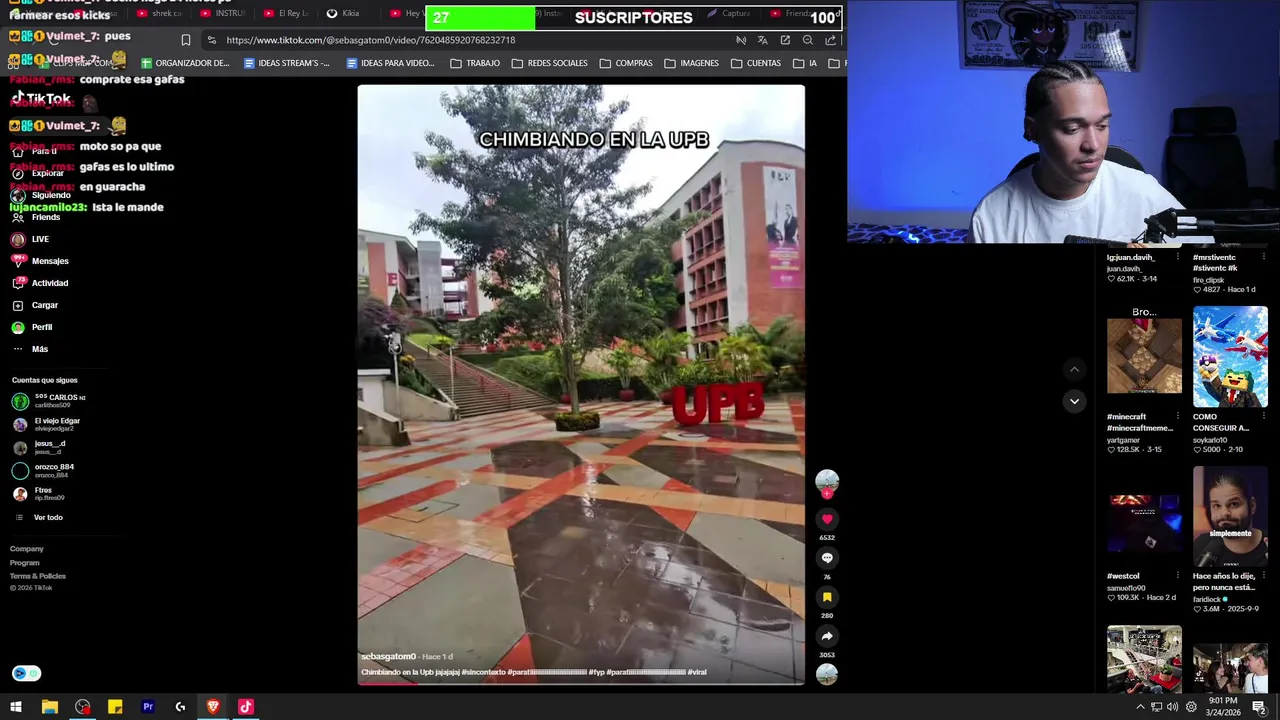Go to the next video with down arrow
The width and height of the screenshot is (1280, 720).
(x=1074, y=401)
